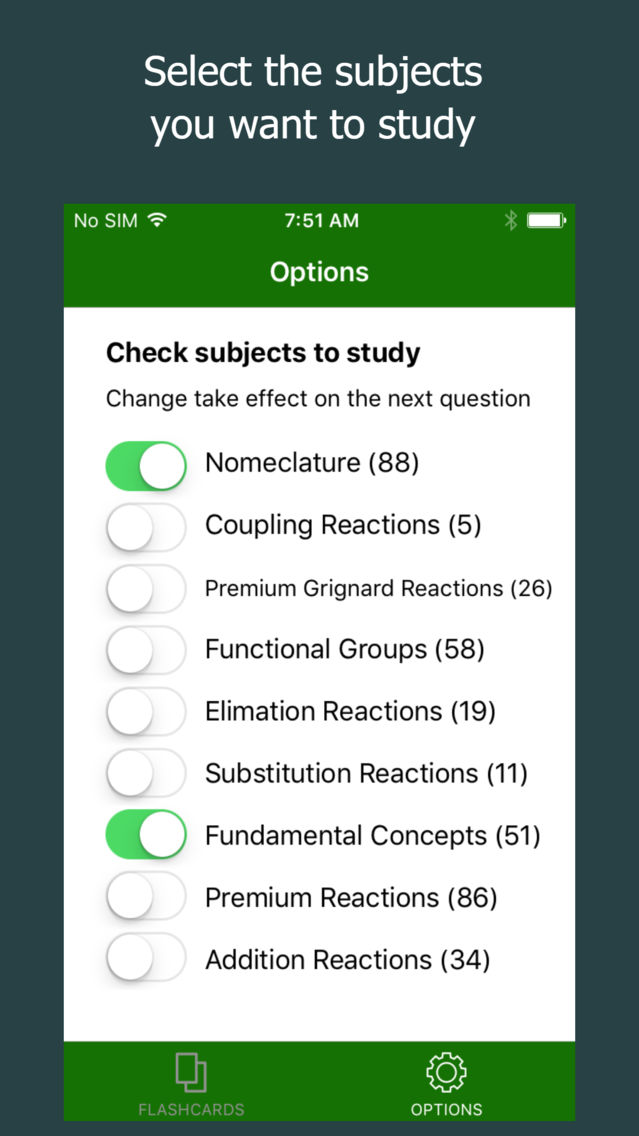Enable the Premium Reactions switch
The height and width of the screenshot is (1136, 639).
(x=146, y=897)
